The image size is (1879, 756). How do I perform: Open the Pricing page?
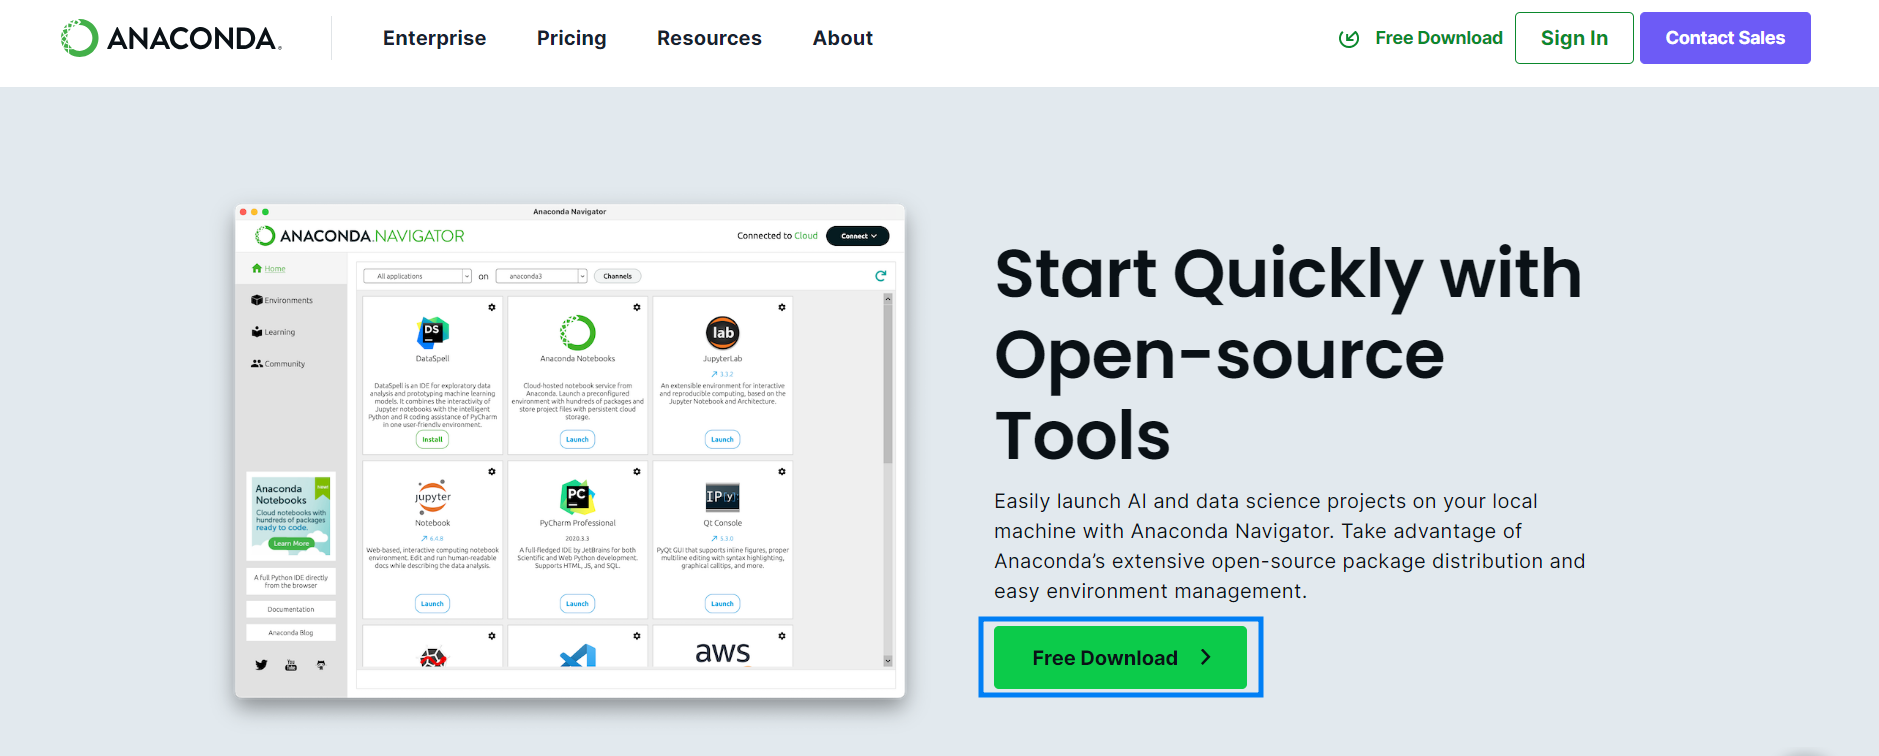(x=571, y=38)
